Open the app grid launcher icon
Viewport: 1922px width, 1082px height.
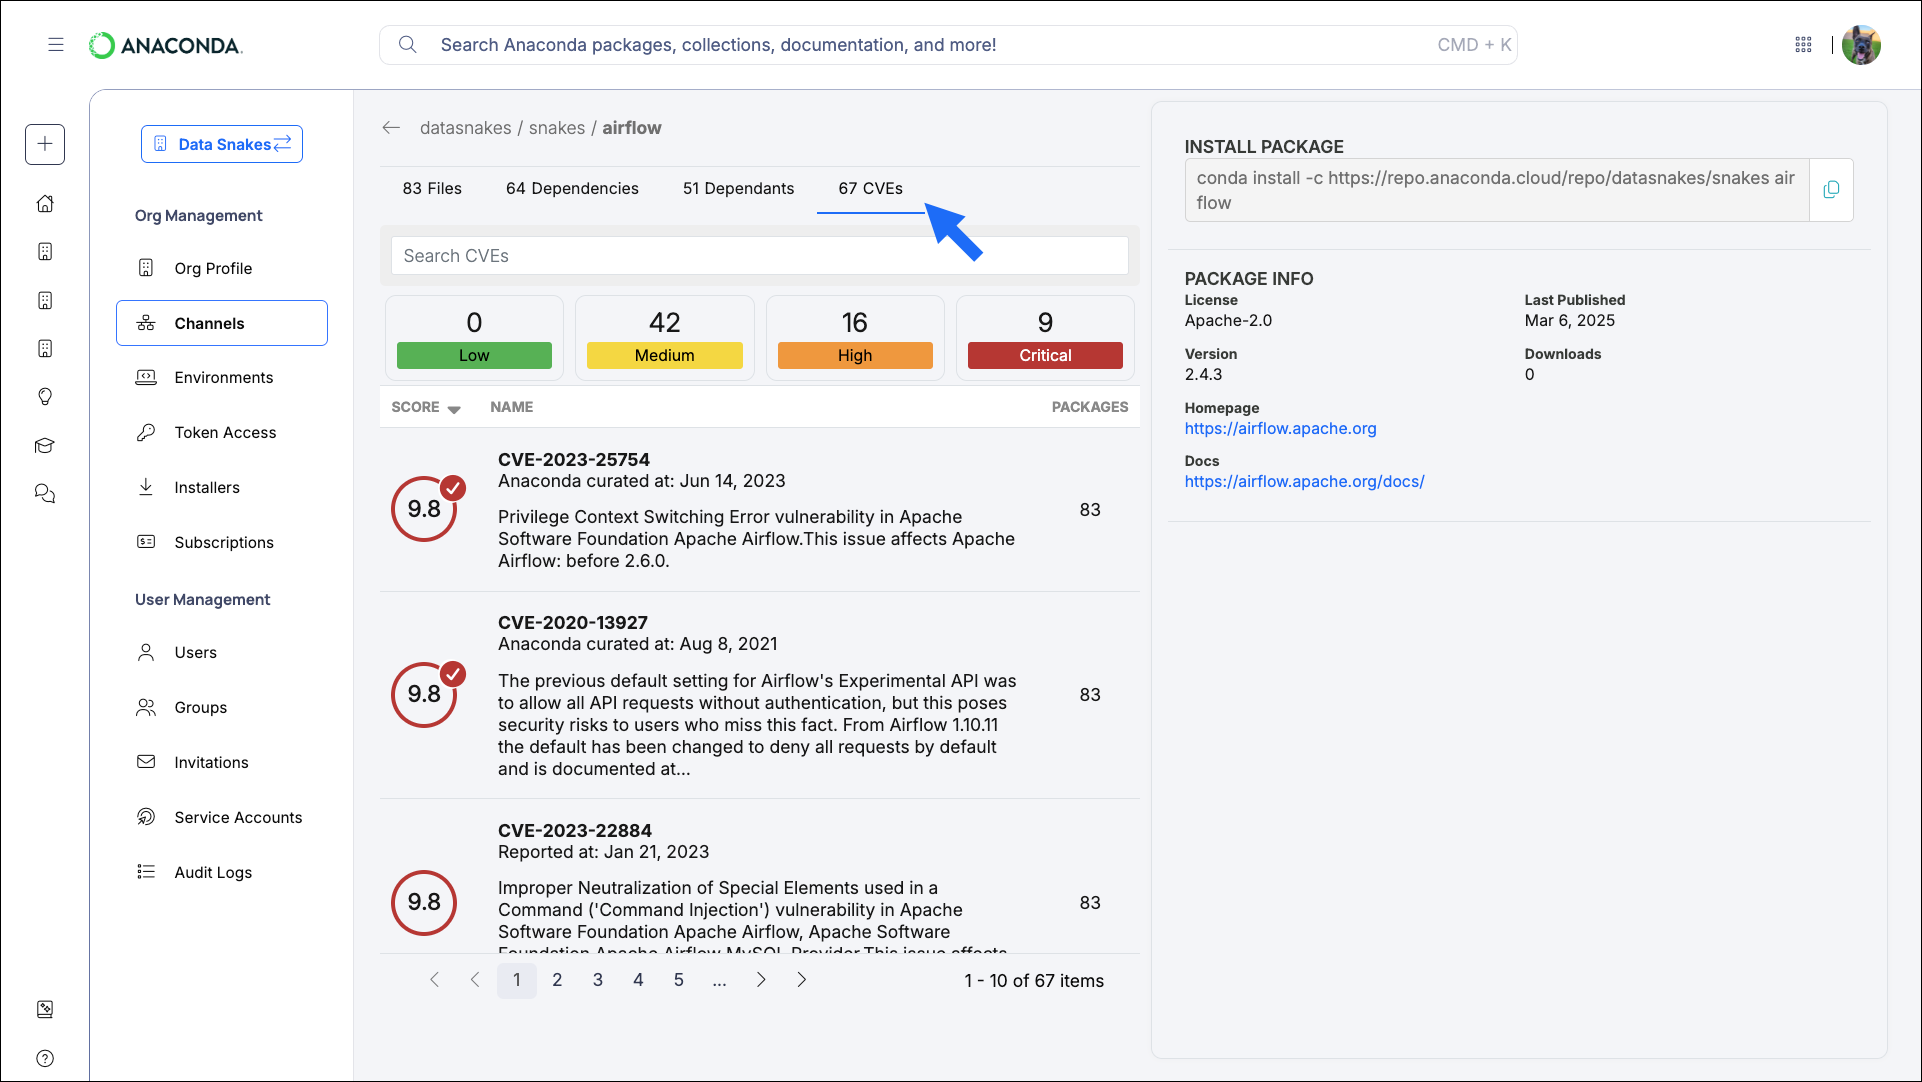click(1804, 45)
